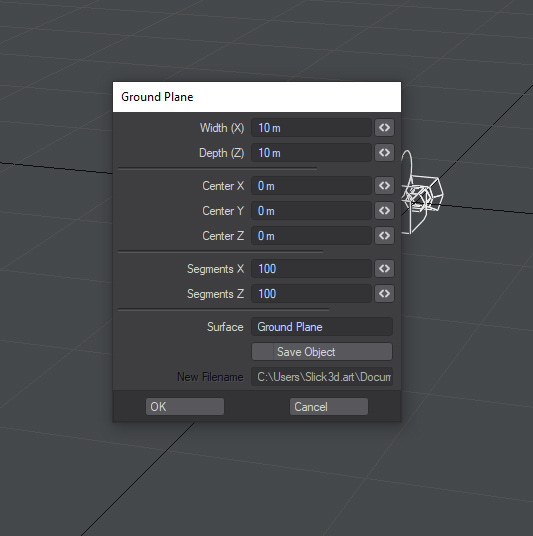
Task: Click the New Filename path field
Action: click(x=322, y=377)
